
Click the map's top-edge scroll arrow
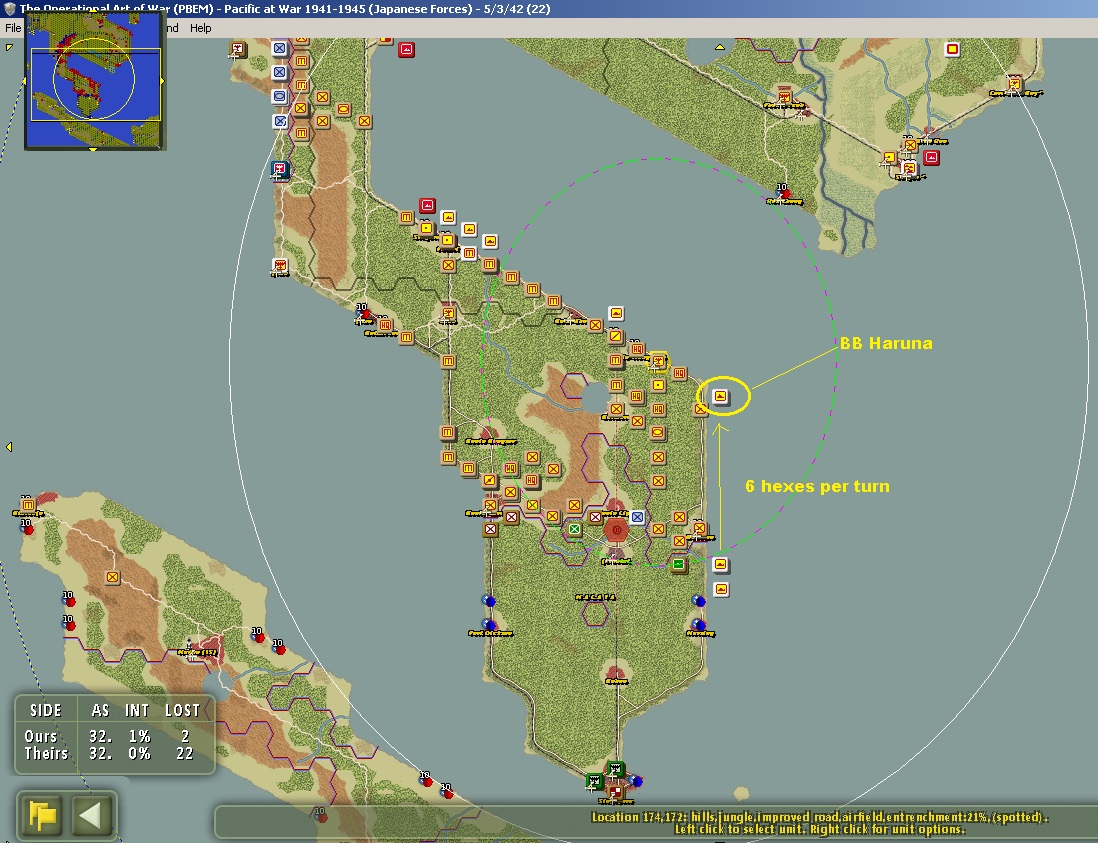tap(719, 47)
